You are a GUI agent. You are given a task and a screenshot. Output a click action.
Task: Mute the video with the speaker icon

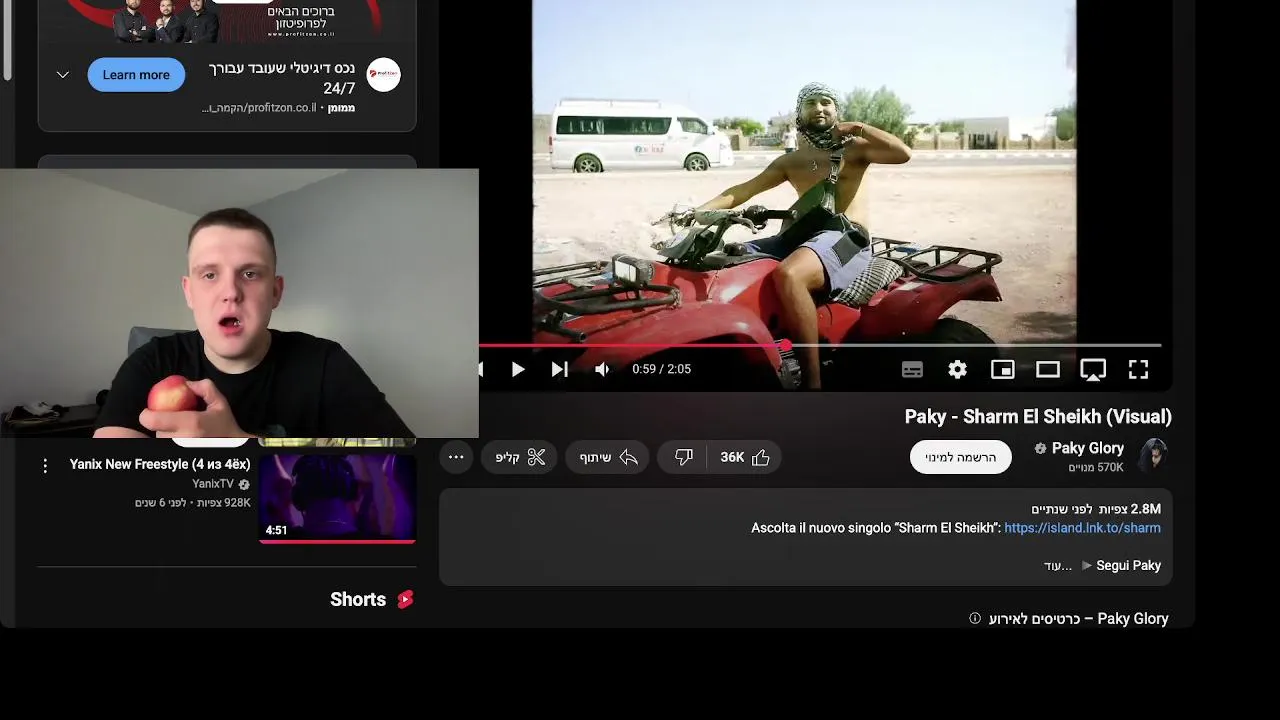coord(602,370)
